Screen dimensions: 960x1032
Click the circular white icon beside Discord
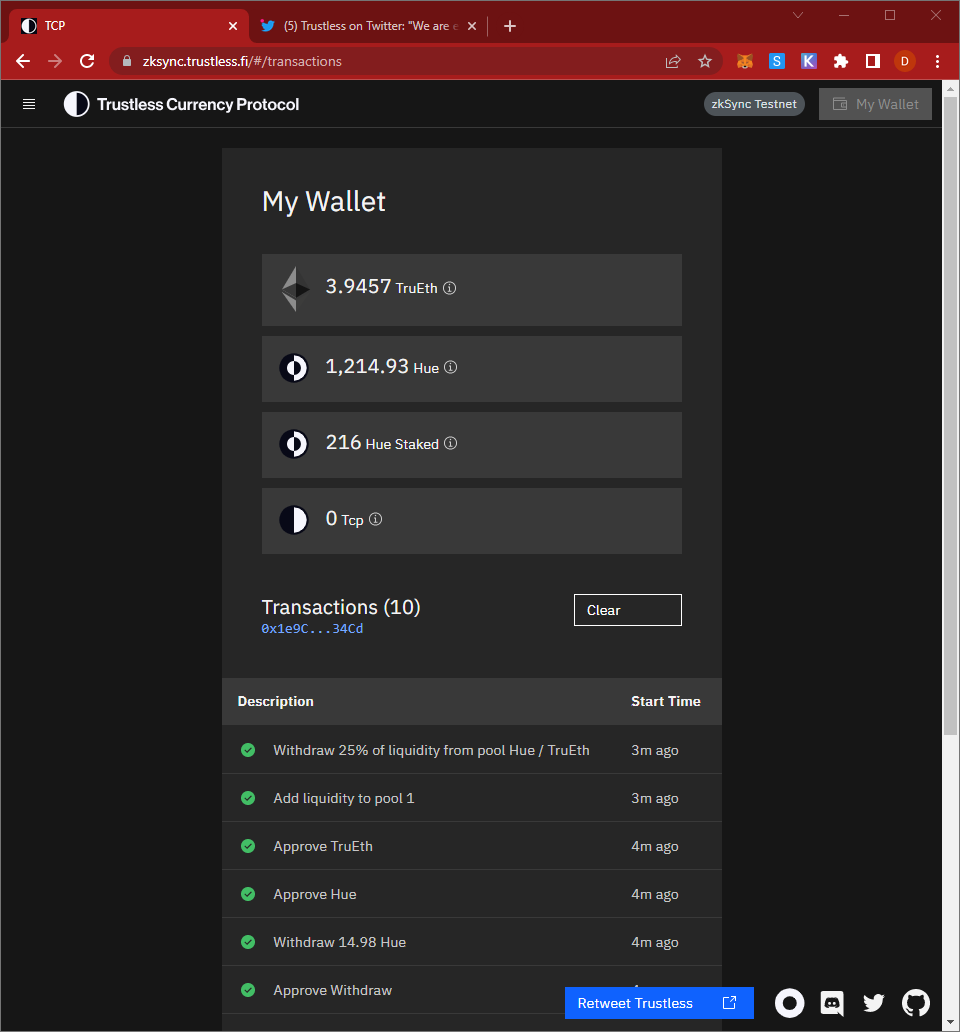point(790,1003)
